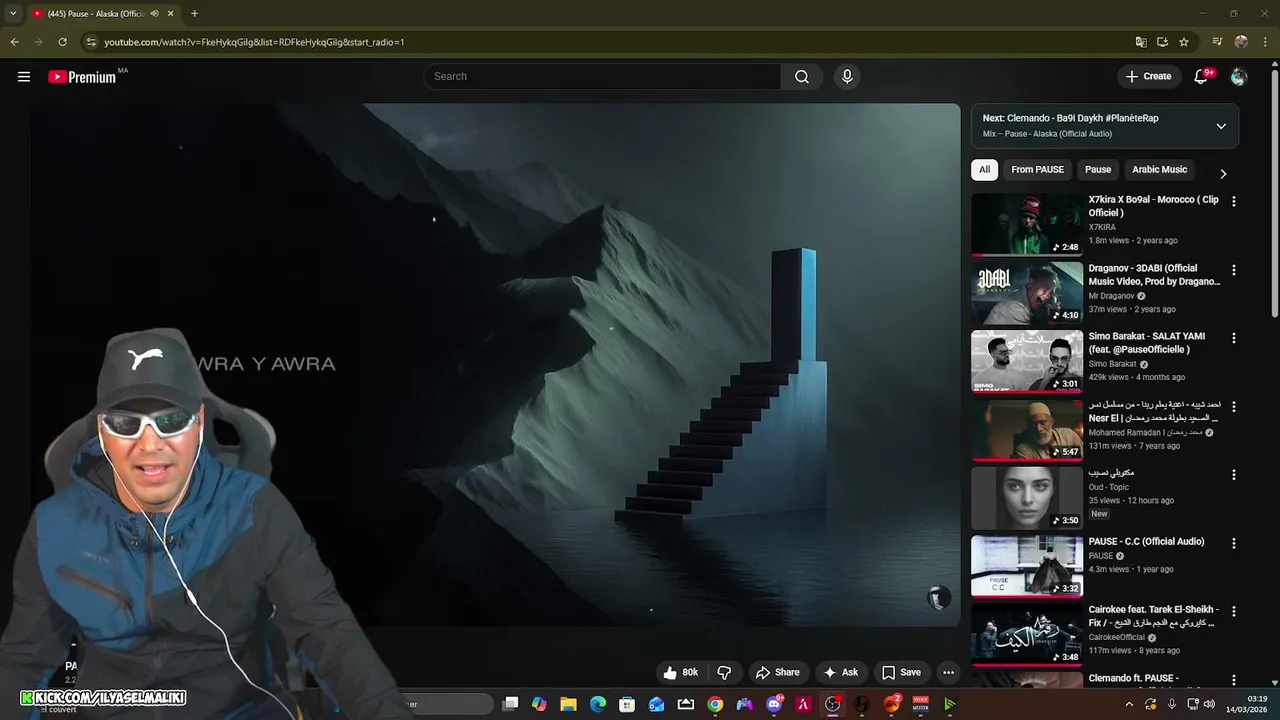Screen dimensions: 1280x720
Task: Open Clemando ft. PAUSE video title
Action: 1133,679
